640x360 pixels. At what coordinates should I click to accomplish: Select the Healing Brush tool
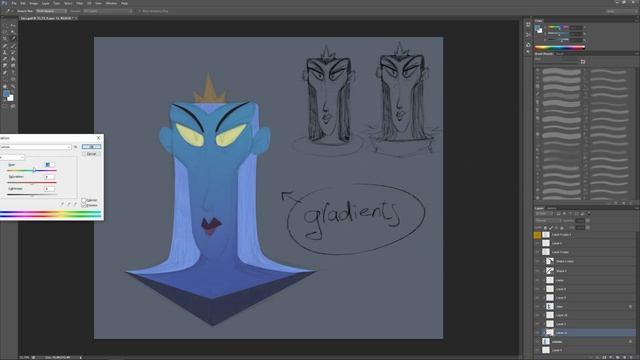pos(4,46)
